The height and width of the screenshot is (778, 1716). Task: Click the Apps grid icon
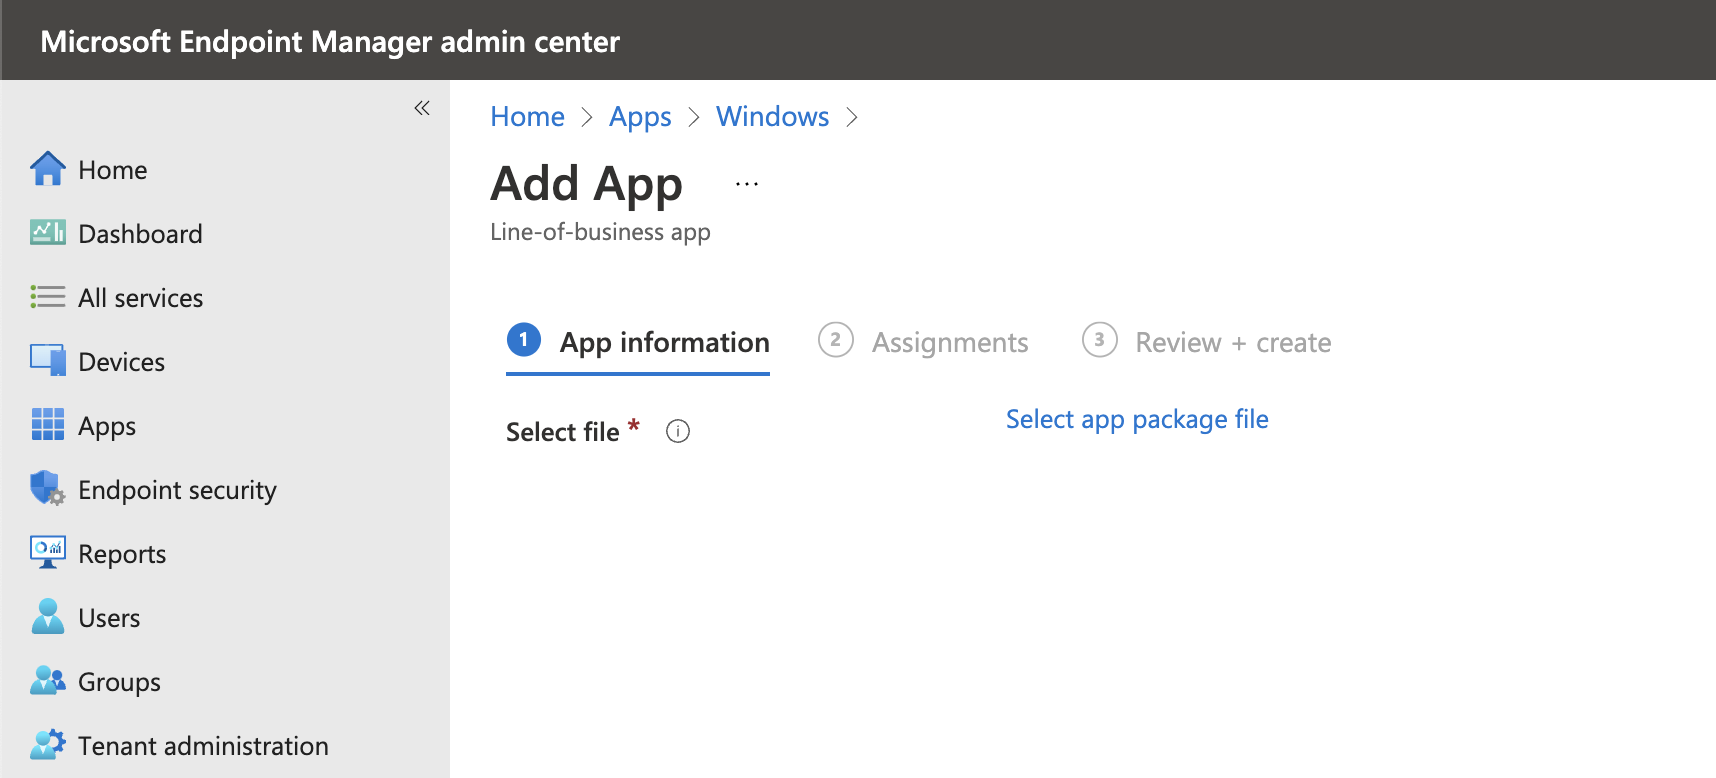[x=48, y=425]
